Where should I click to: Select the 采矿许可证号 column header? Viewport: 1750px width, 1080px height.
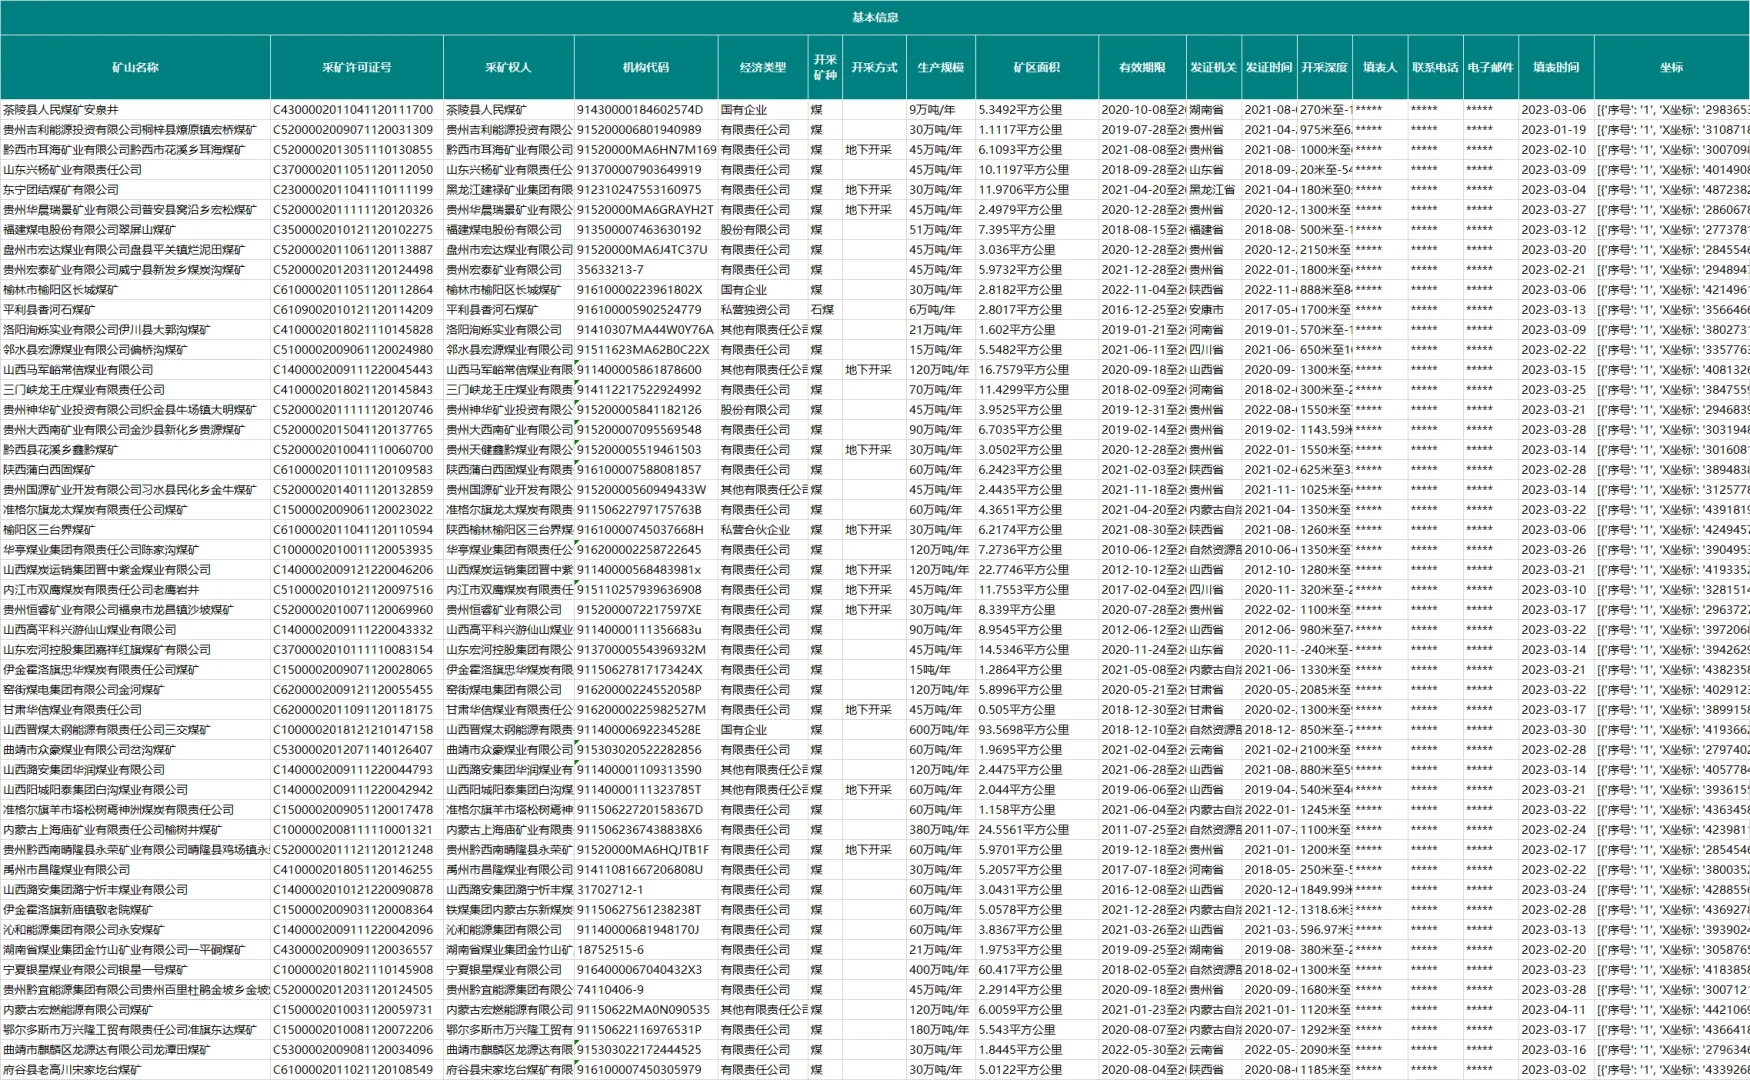coord(357,67)
